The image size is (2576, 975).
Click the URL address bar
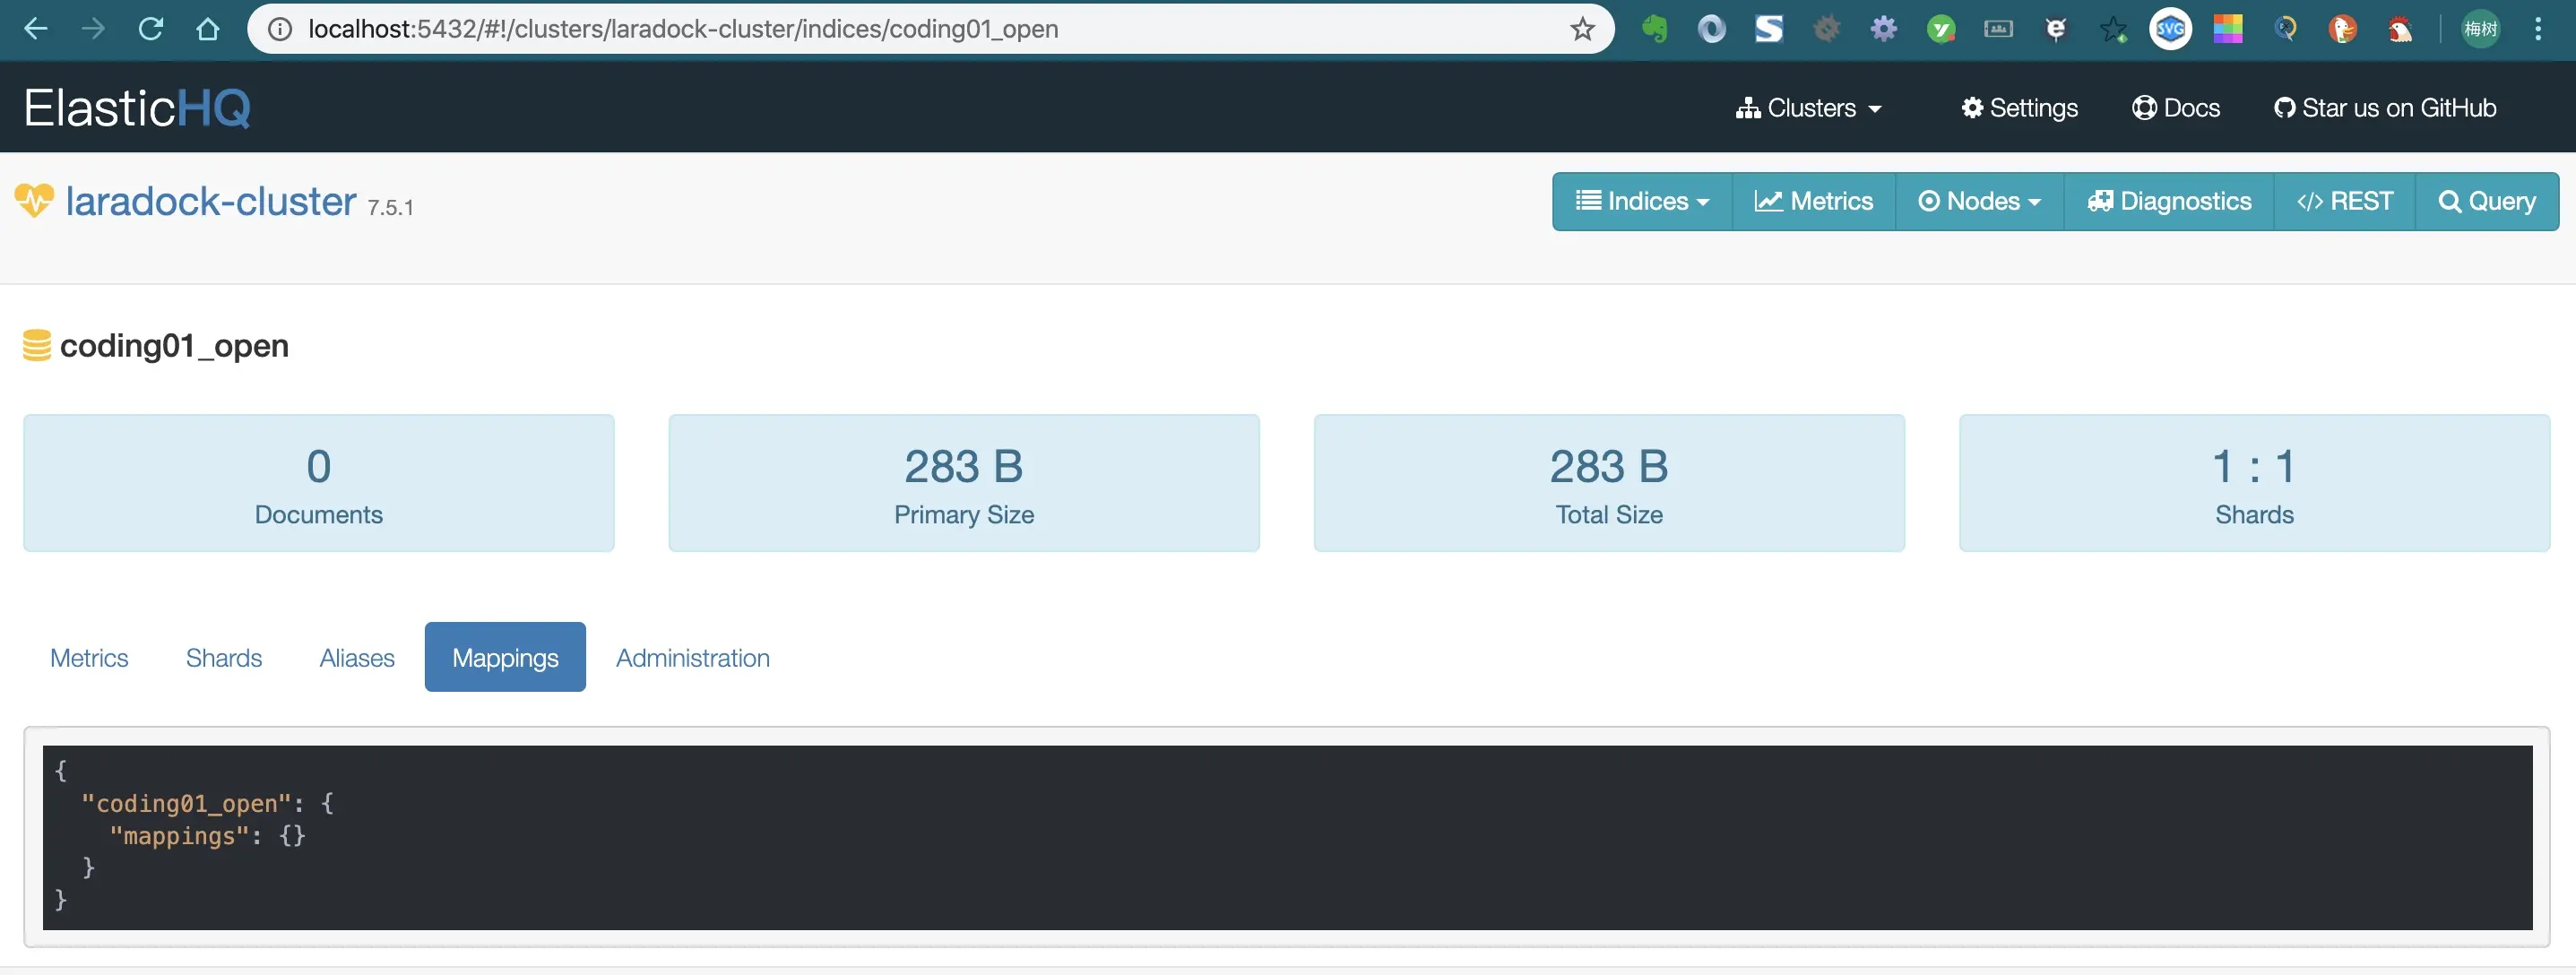pos(900,29)
